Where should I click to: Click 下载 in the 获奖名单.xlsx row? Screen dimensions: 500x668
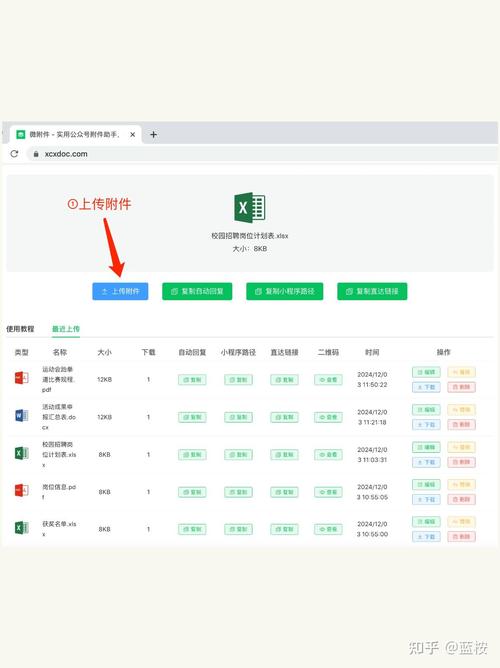coord(426,537)
